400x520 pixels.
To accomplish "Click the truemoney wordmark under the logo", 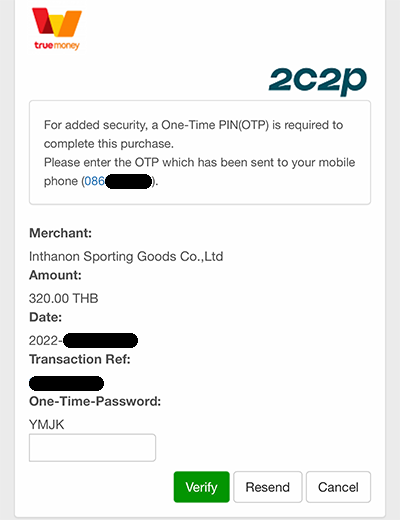I will point(57,45).
